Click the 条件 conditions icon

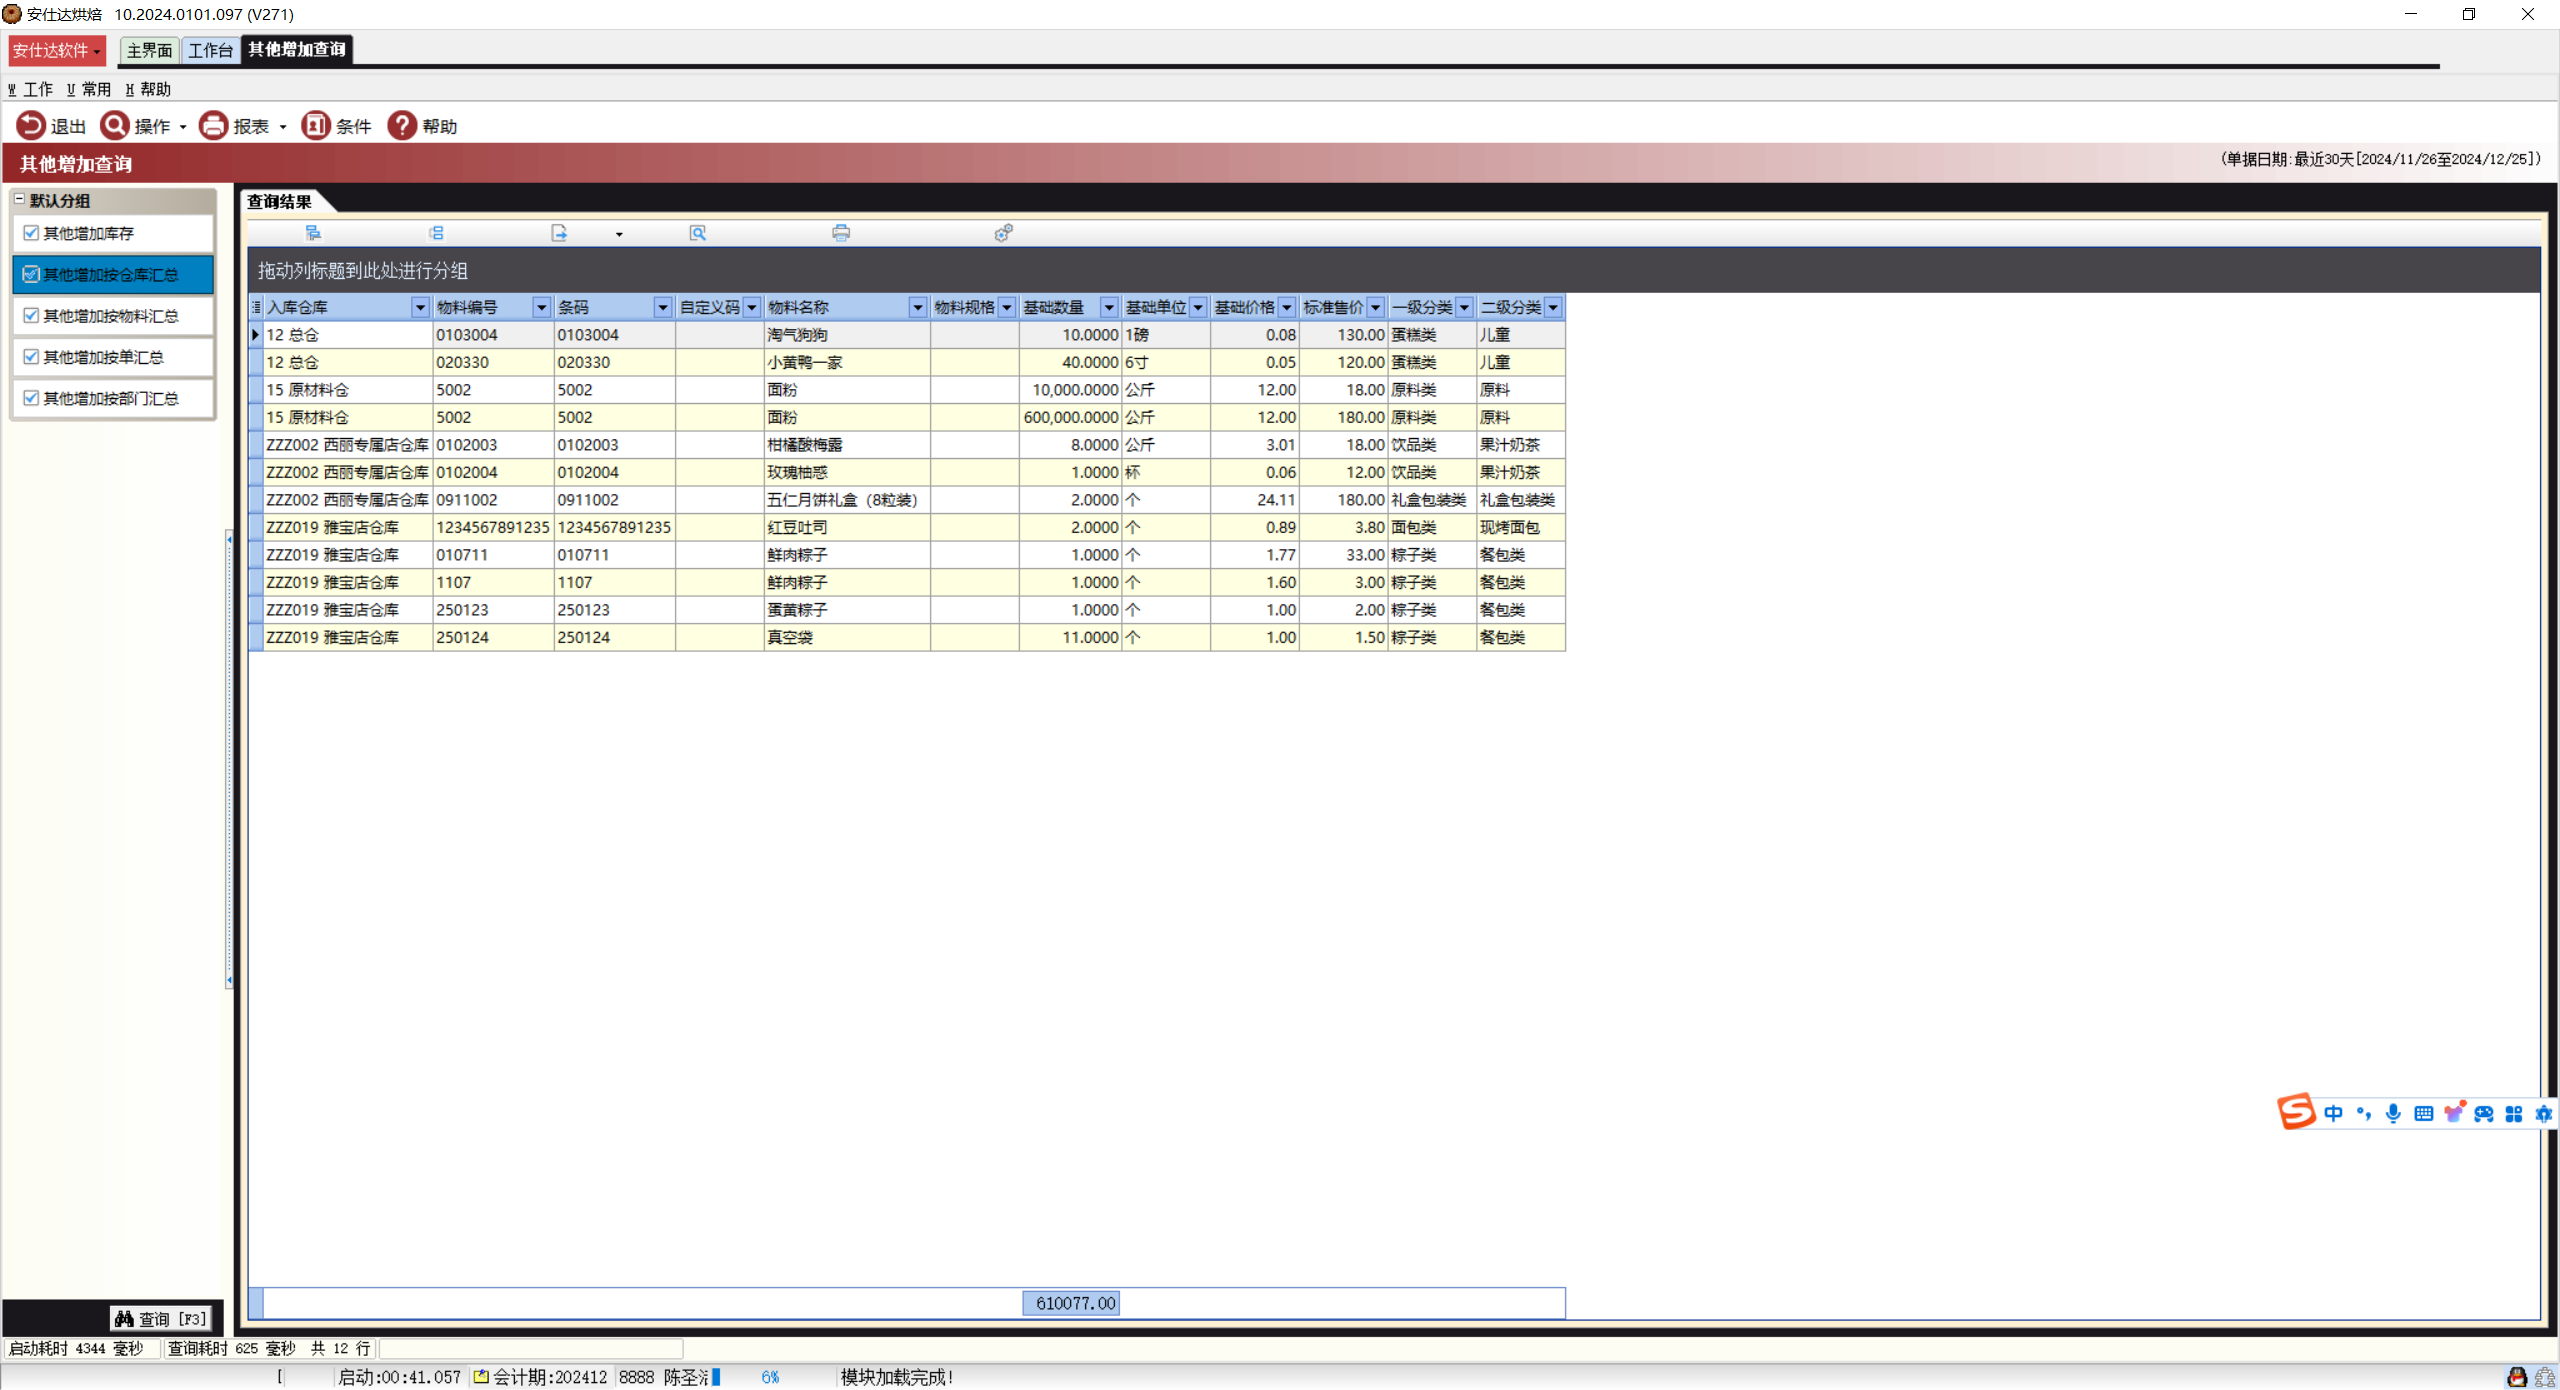tap(316, 125)
